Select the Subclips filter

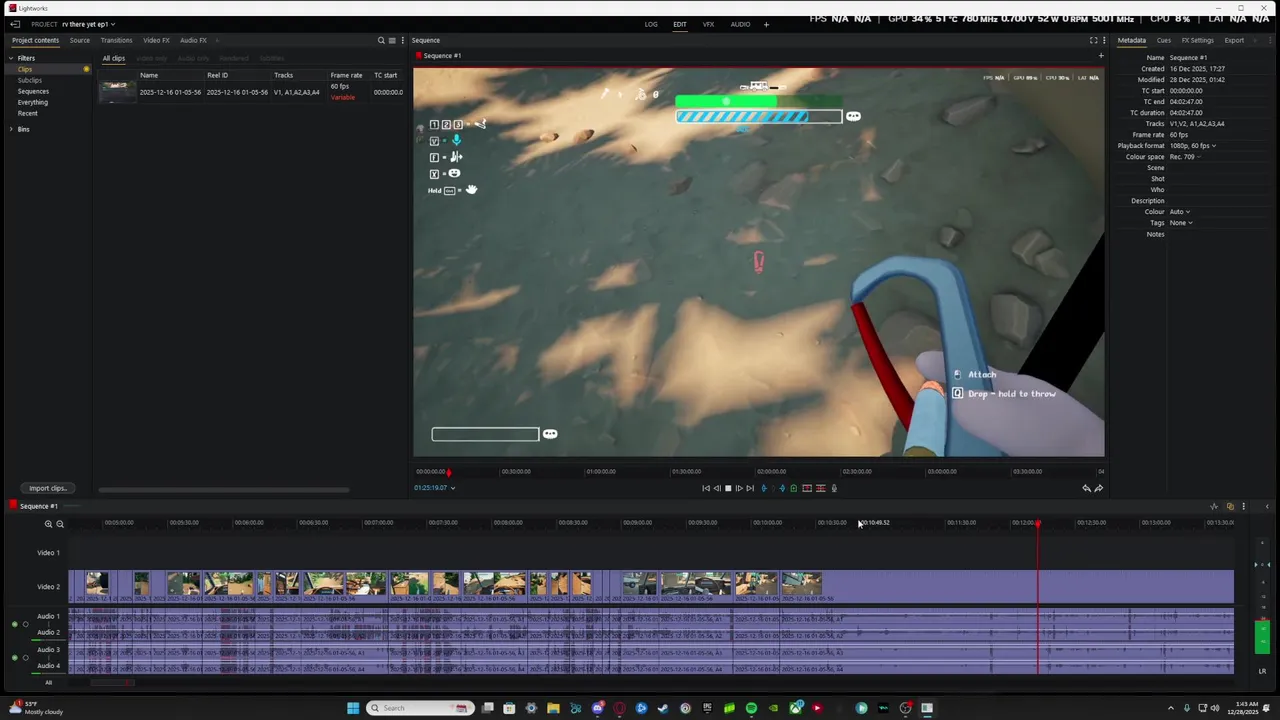tap(30, 80)
